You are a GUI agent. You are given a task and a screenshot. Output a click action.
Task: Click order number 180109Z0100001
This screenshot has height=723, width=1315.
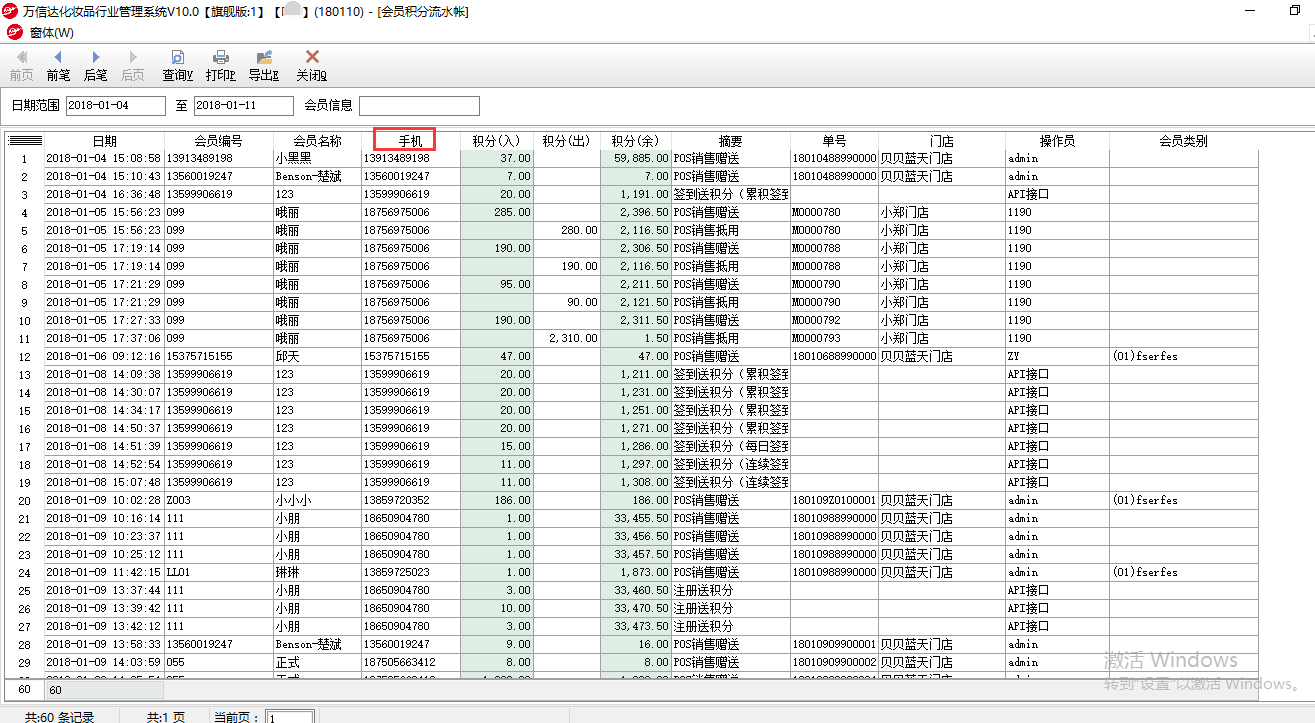pyautogui.click(x=834, y=500)
